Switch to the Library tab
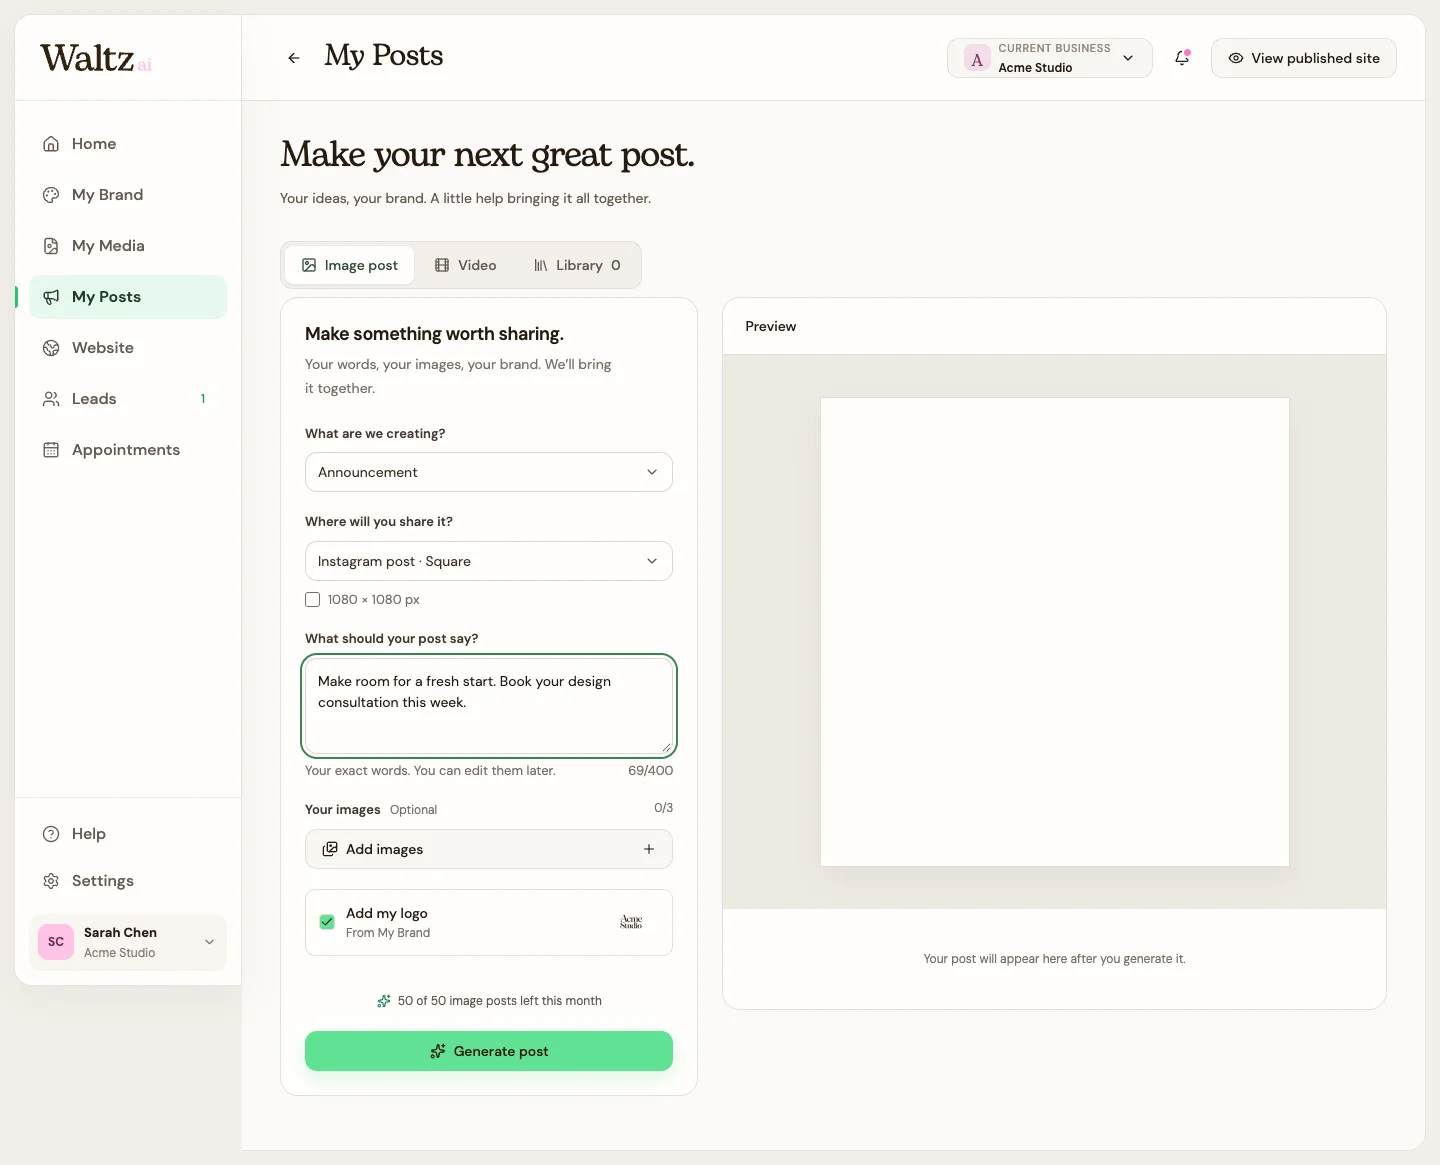Image resolution: width=1440 pixels, height=1165 pixels. pyautogui.click(x=577, y=265)
